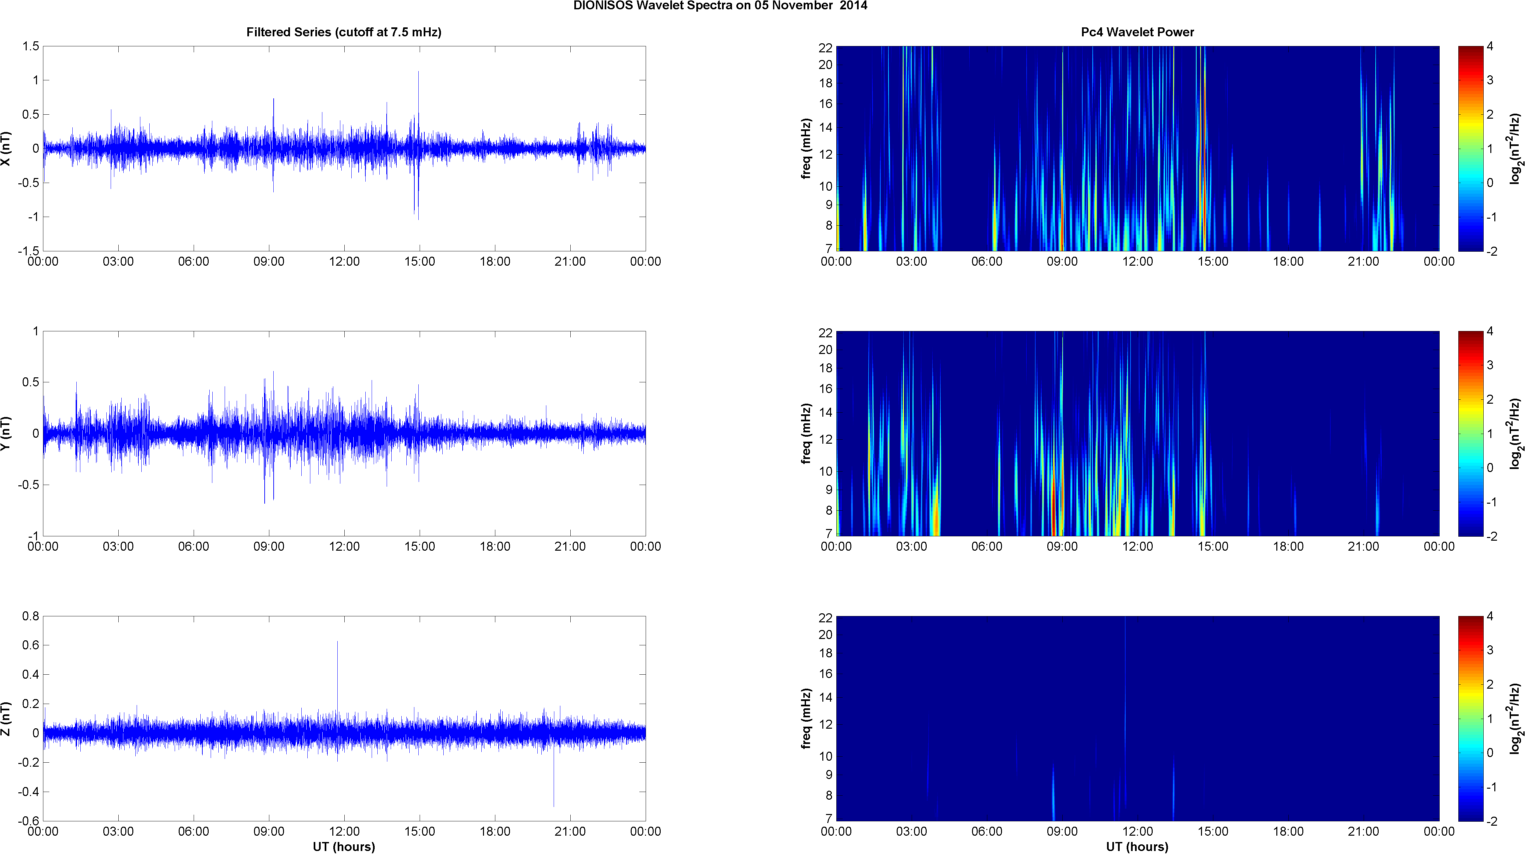Click the '0.8' tick on the Z plot

30,617
